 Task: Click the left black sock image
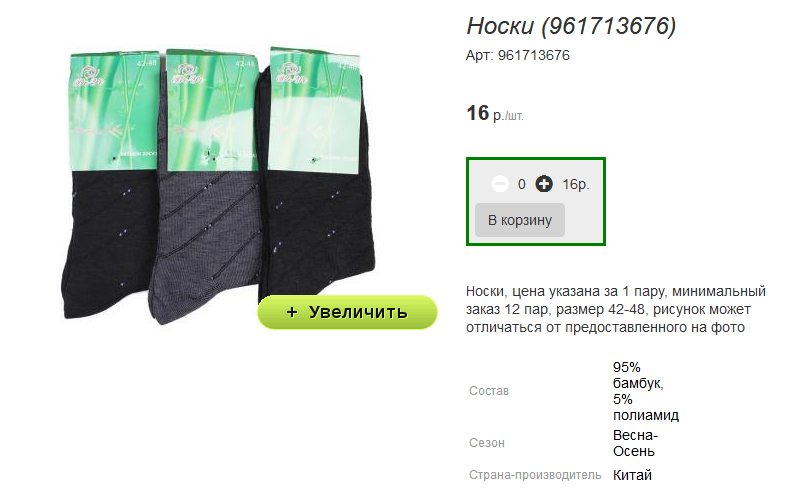click(x=111, y=185)
